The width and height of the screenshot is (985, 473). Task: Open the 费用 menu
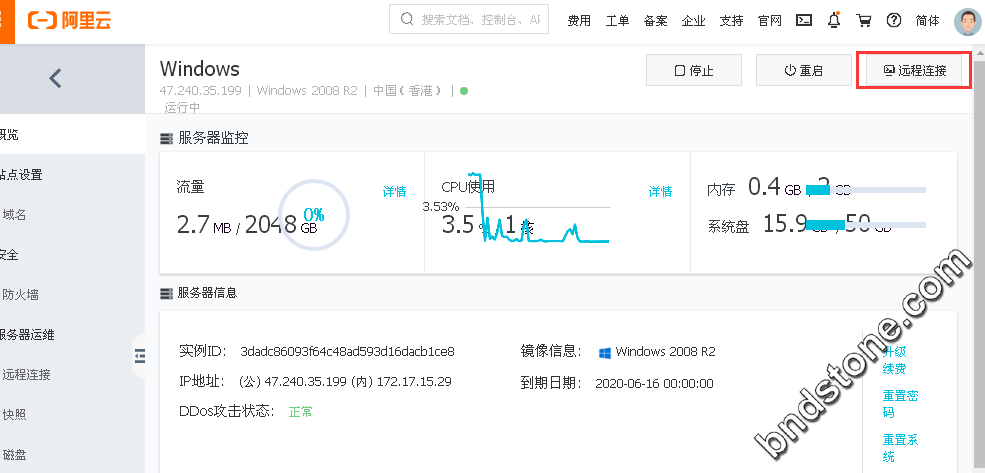click(579, 20)
